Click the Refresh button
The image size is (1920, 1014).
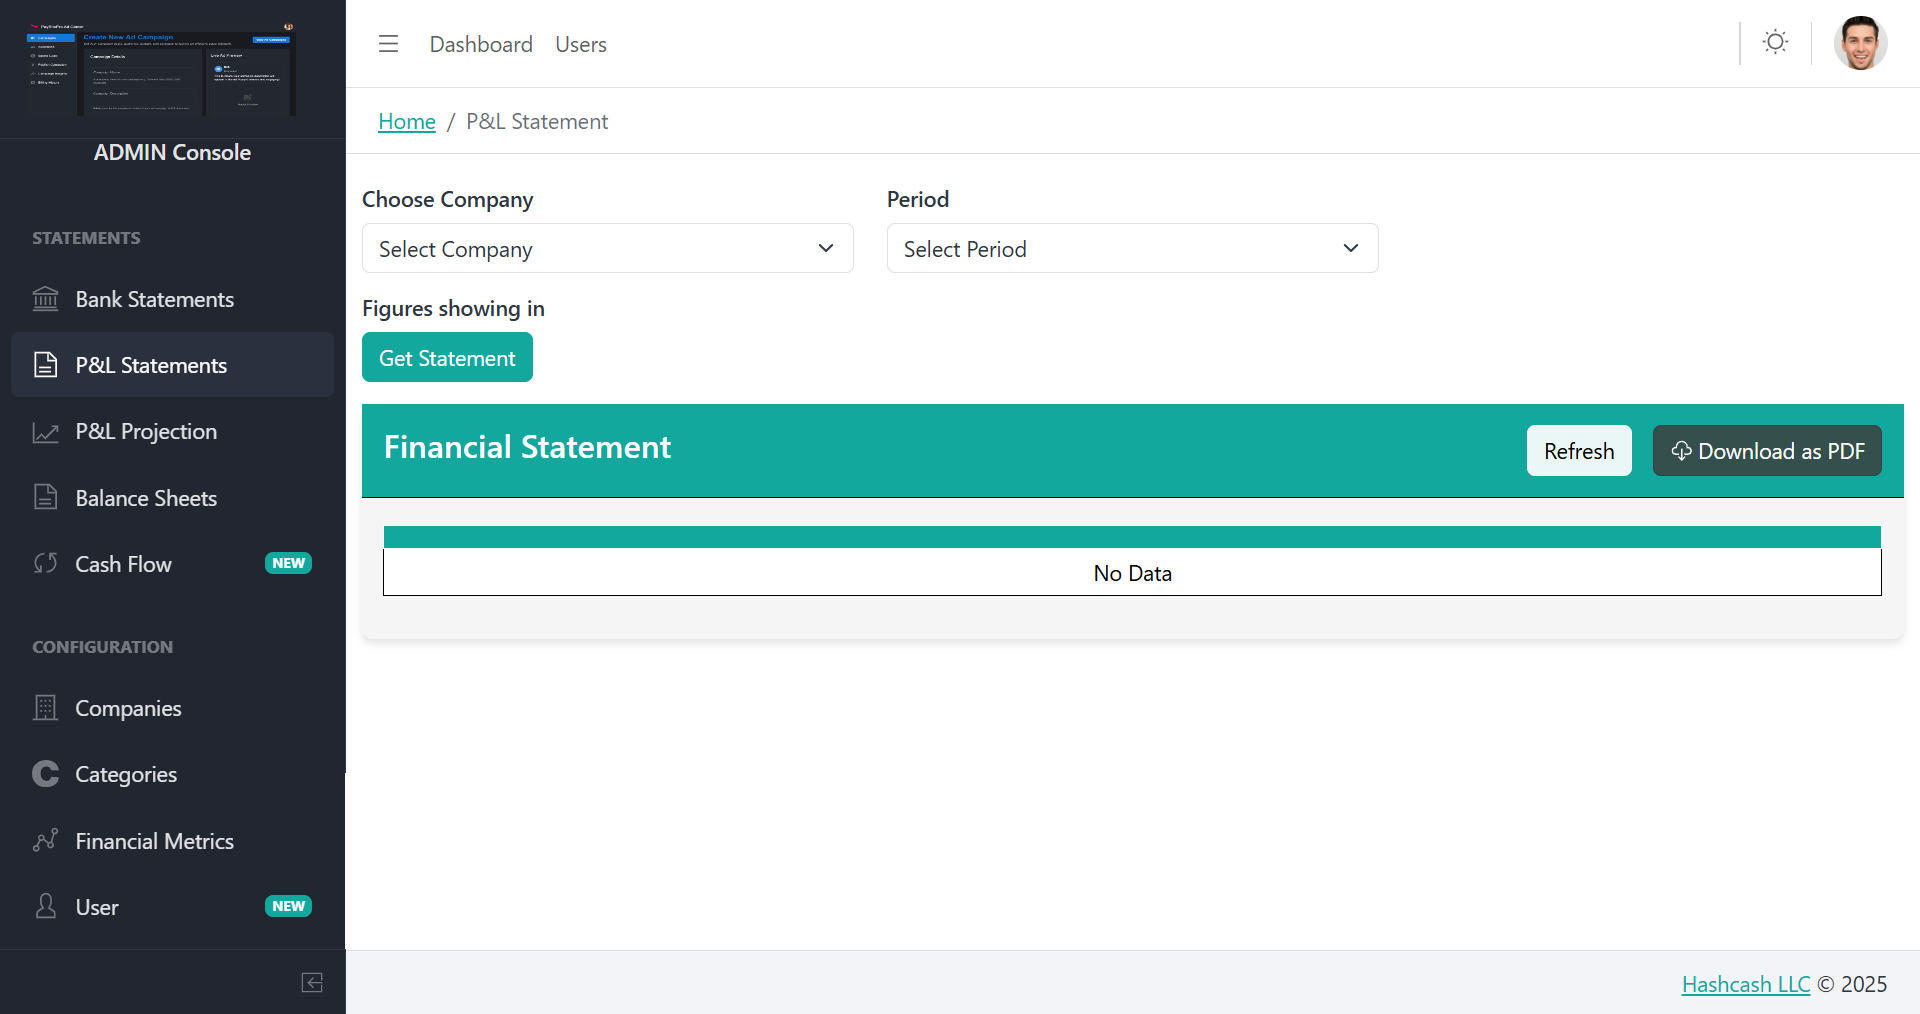[x=1578, y=451]
